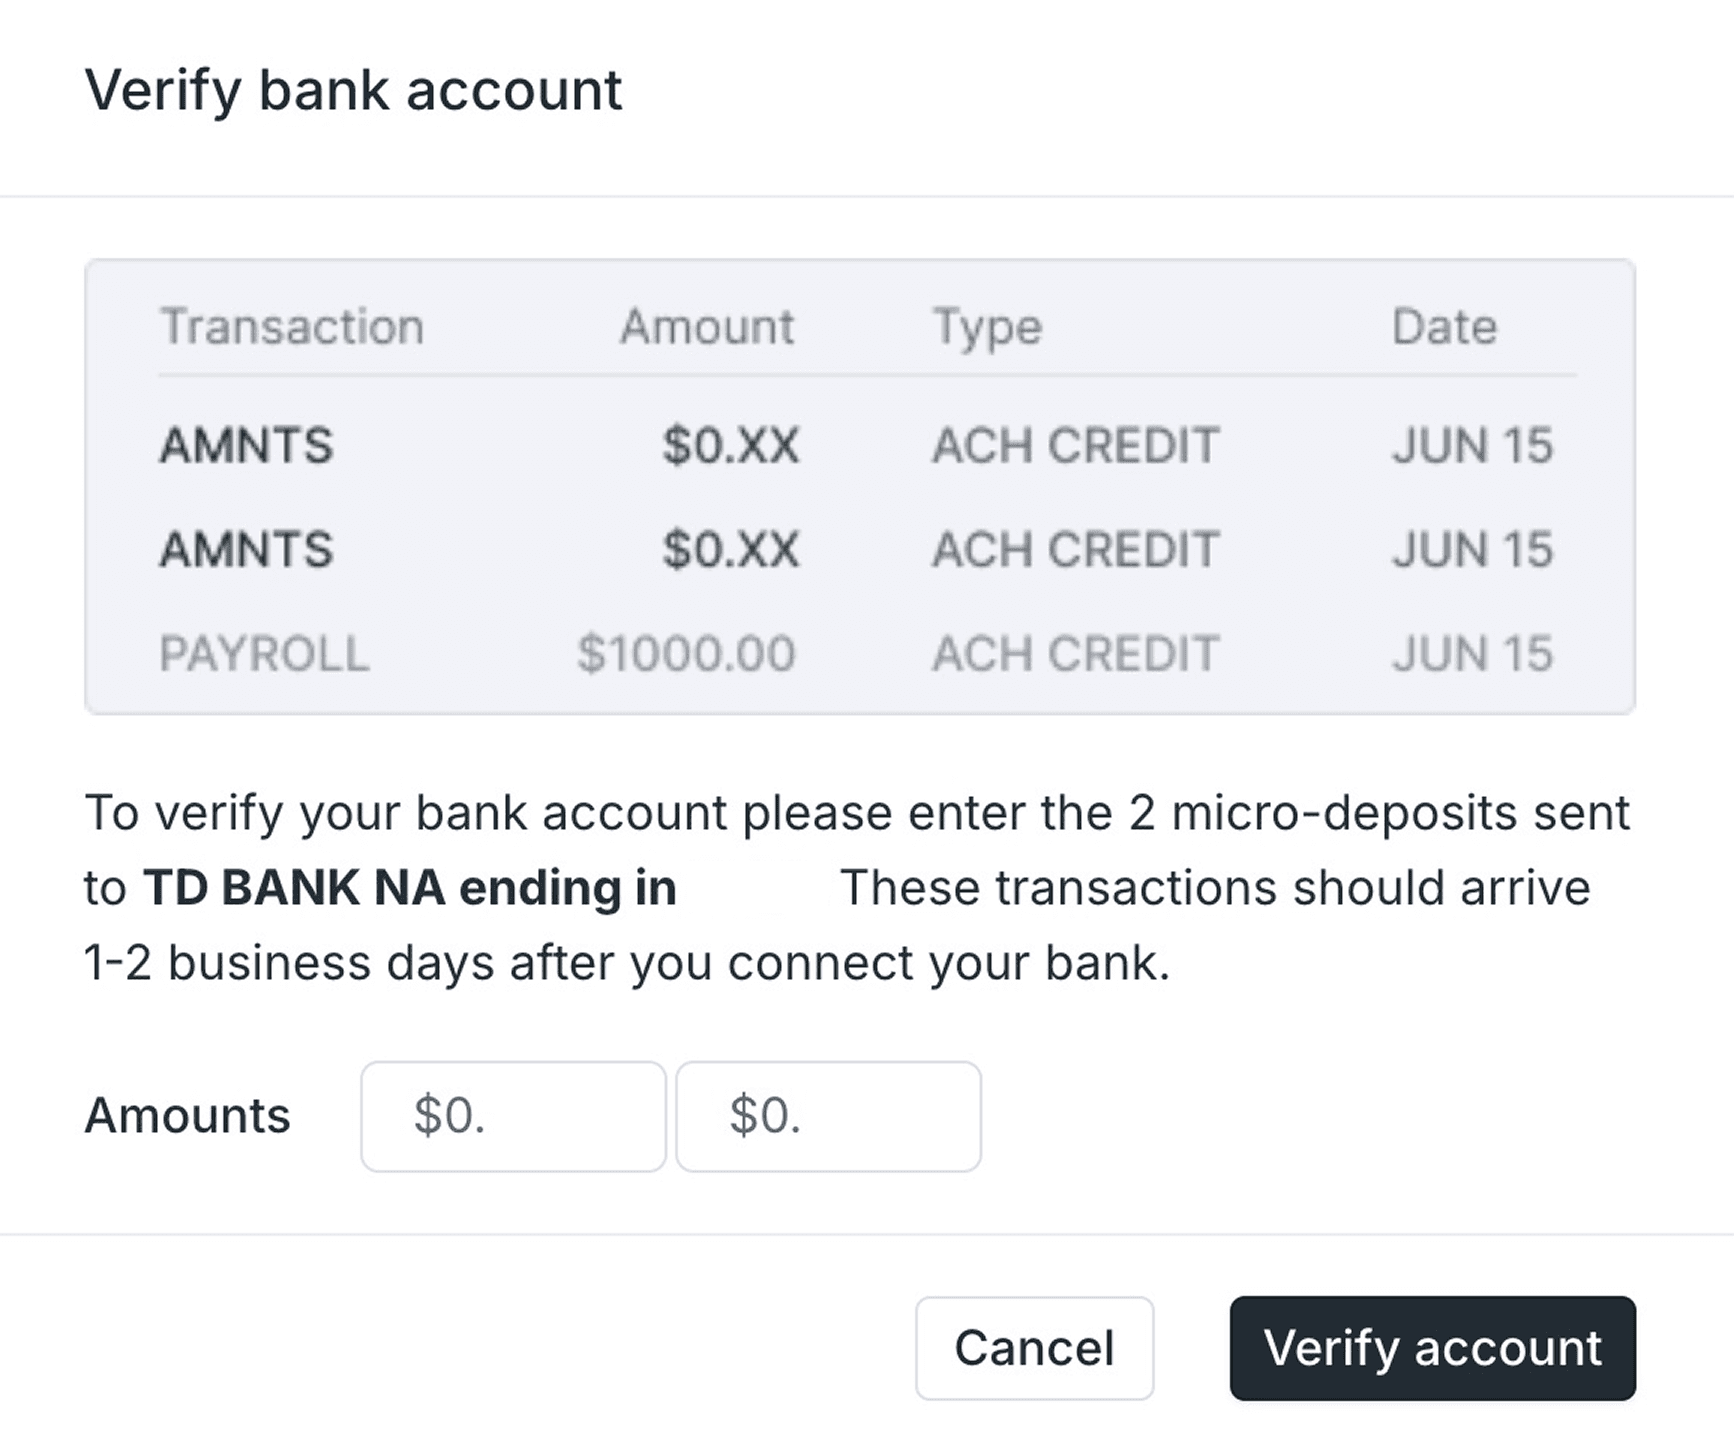The height and width of the screenshot is (1446, 1734).
Task: Focus the second micro-deposit amount field
Action: (828, 1116)
